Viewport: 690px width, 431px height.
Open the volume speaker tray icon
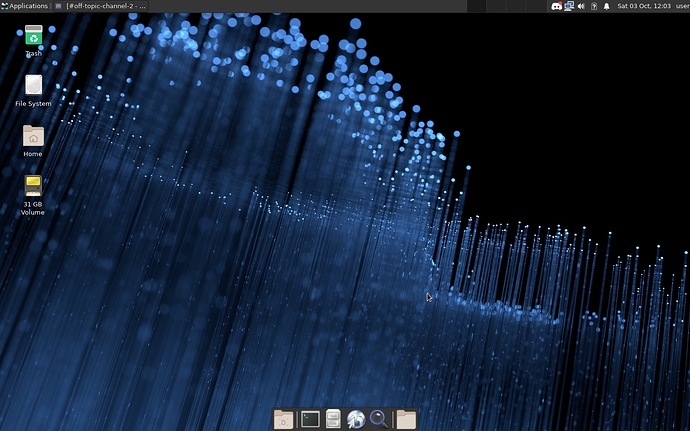coord(581,6)
